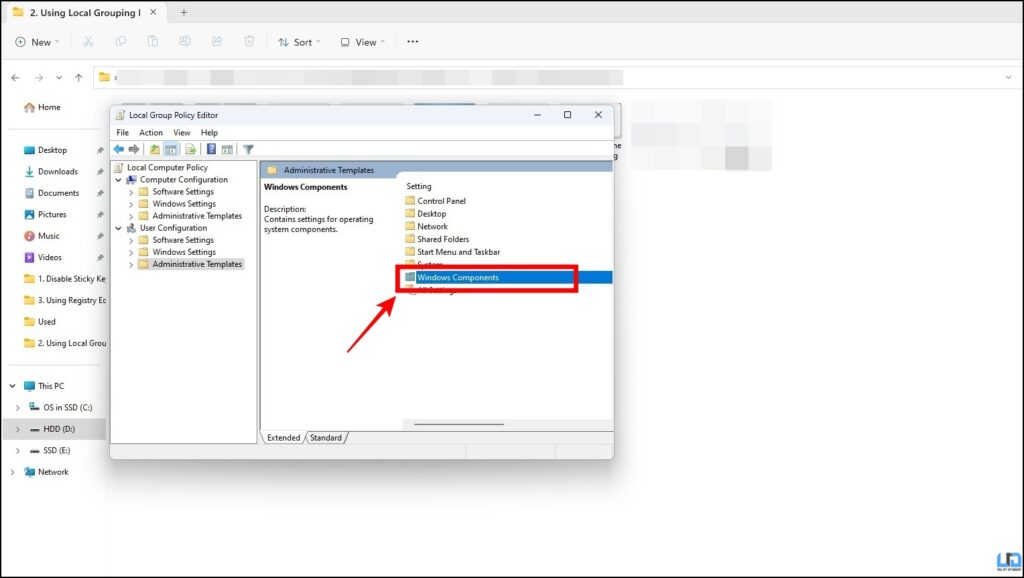
Task: Expand the HDD (D:) drive chevron
Action: coord(18,429)
